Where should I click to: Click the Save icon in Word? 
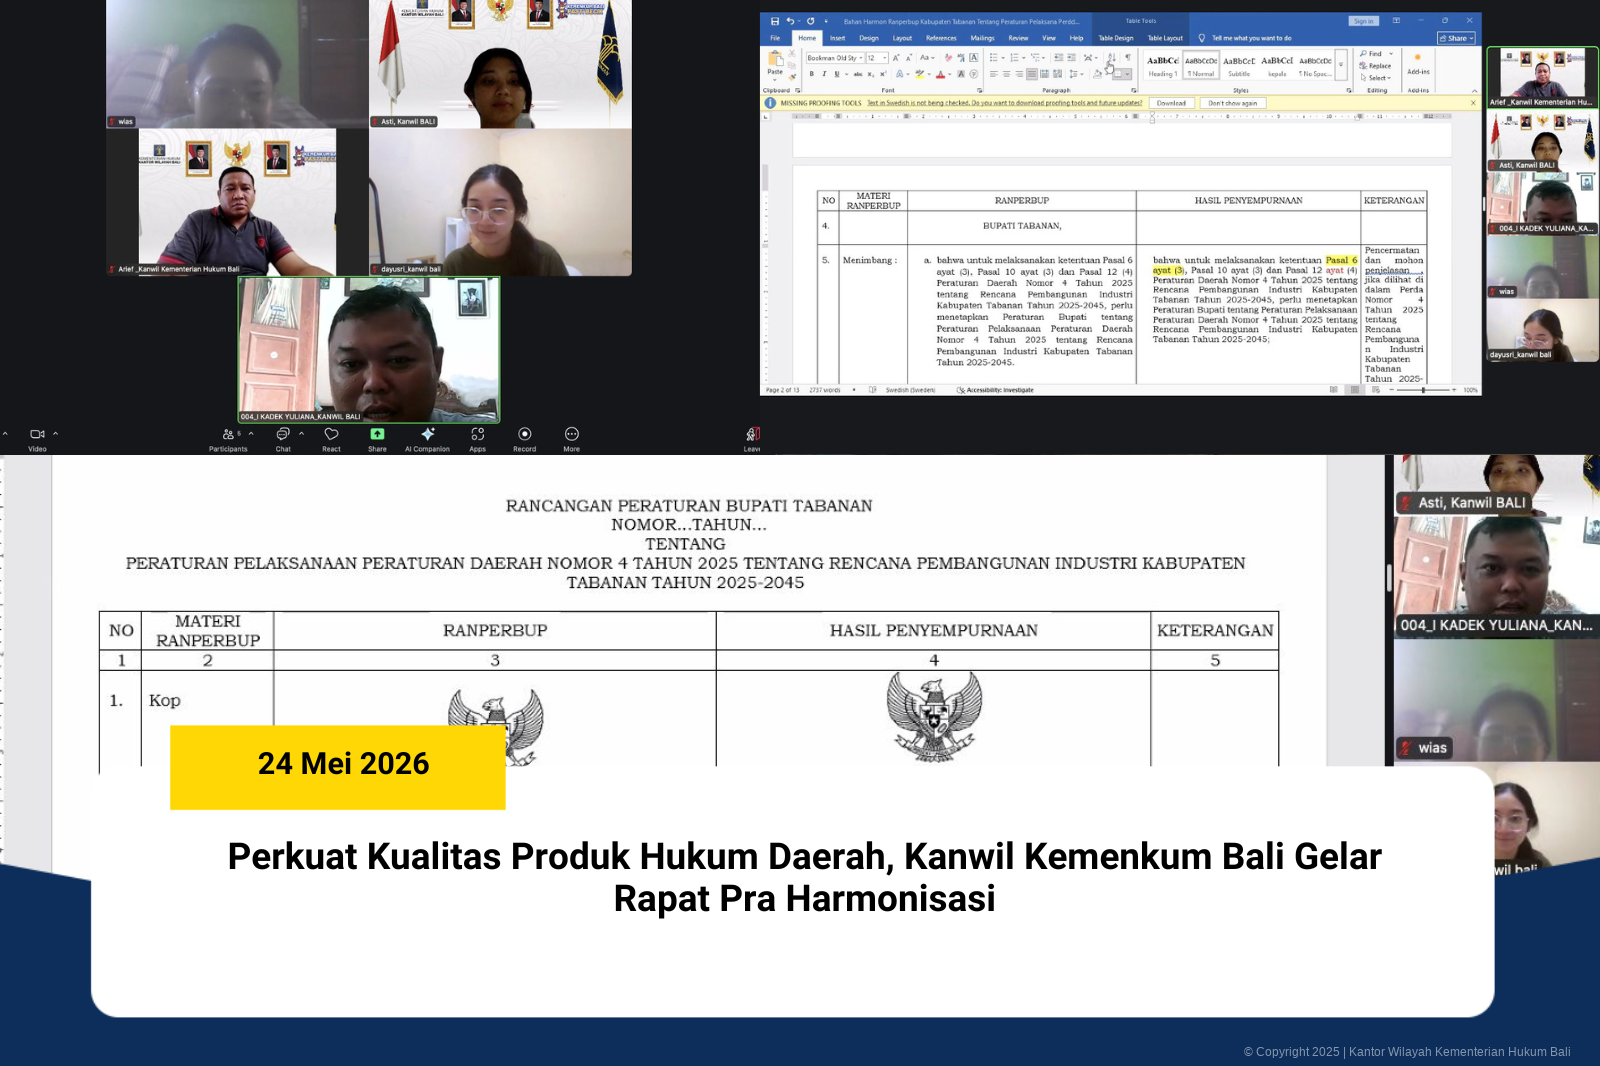pos(775,21)
